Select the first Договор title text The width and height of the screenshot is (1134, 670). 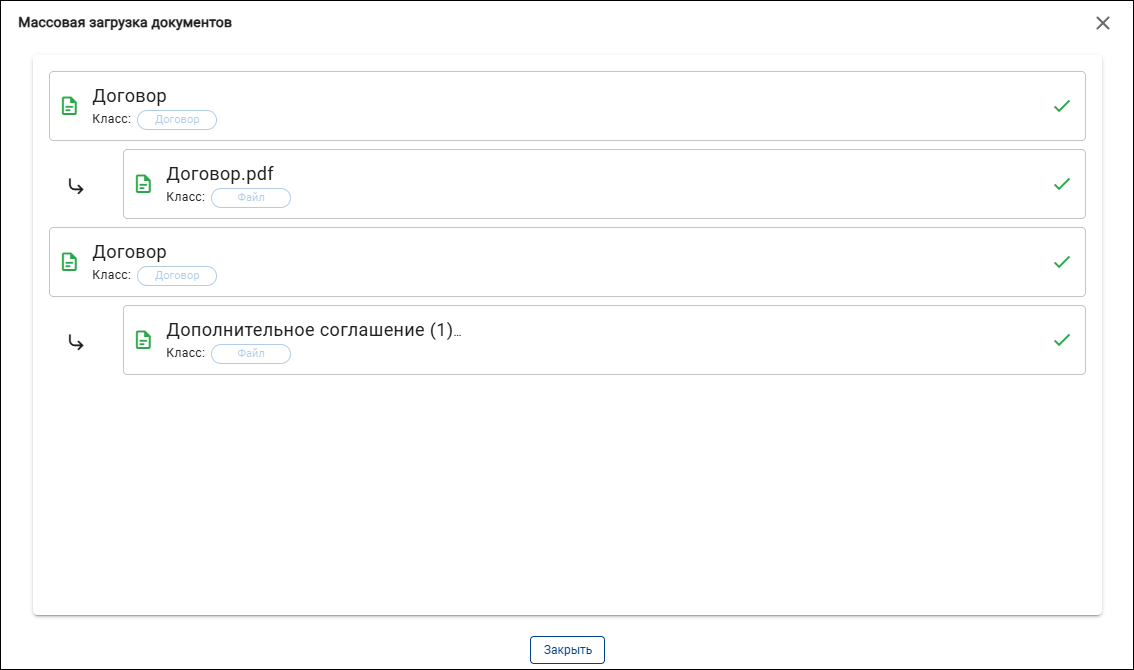pos(129,96)
